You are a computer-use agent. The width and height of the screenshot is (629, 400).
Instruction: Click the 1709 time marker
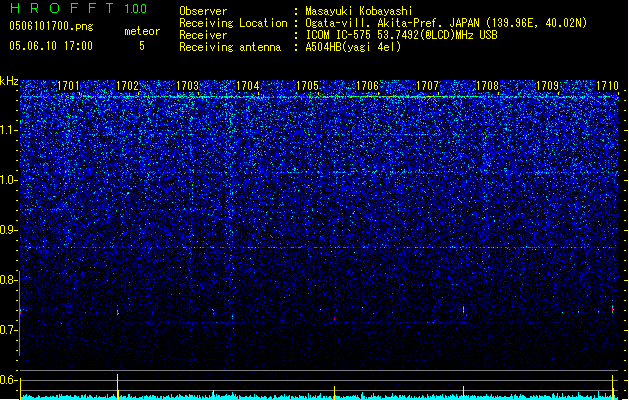(x=548, y=86)
